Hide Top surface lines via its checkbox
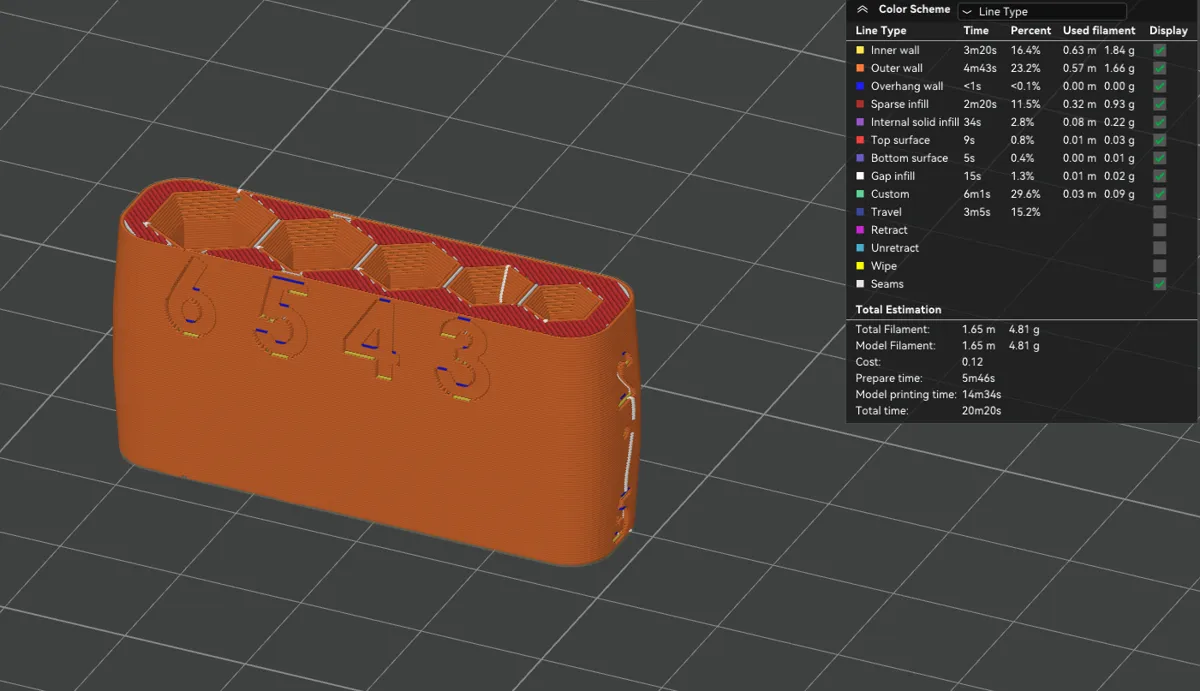Viewport: 1200px width, 691px height. click(x=1159, y=140)
